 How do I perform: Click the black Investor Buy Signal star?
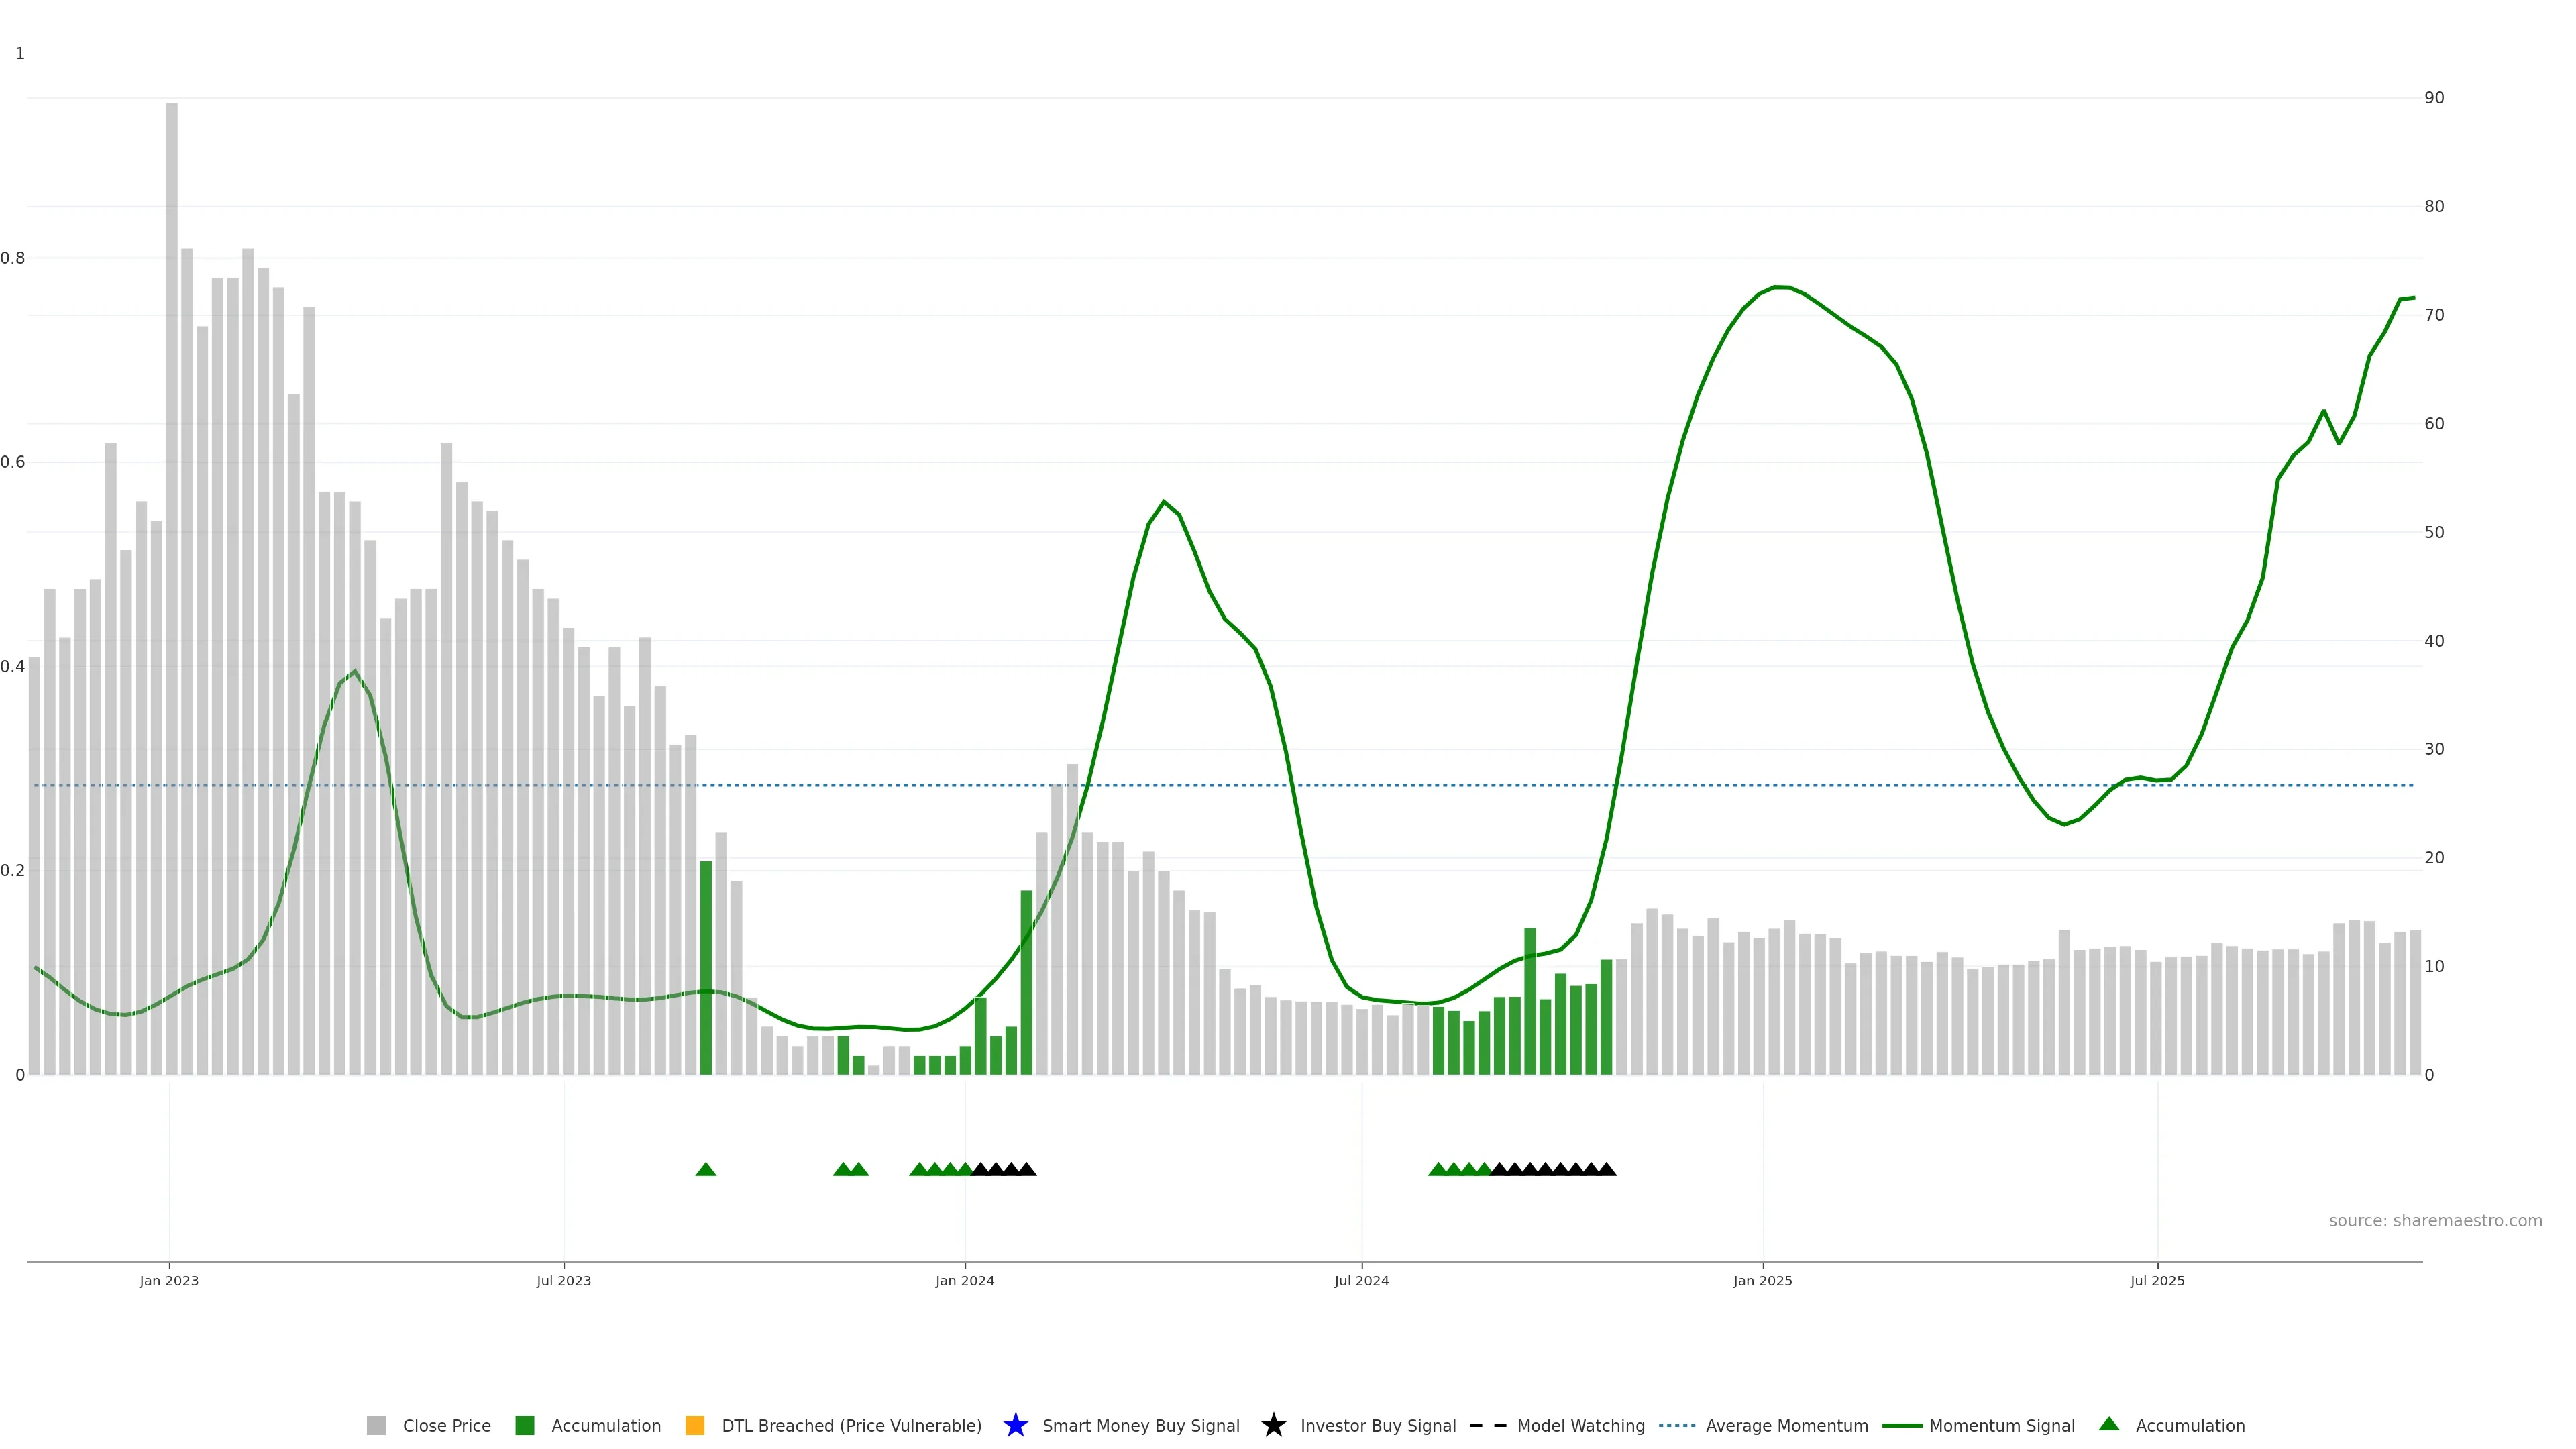click(x=1273, y=1425)
